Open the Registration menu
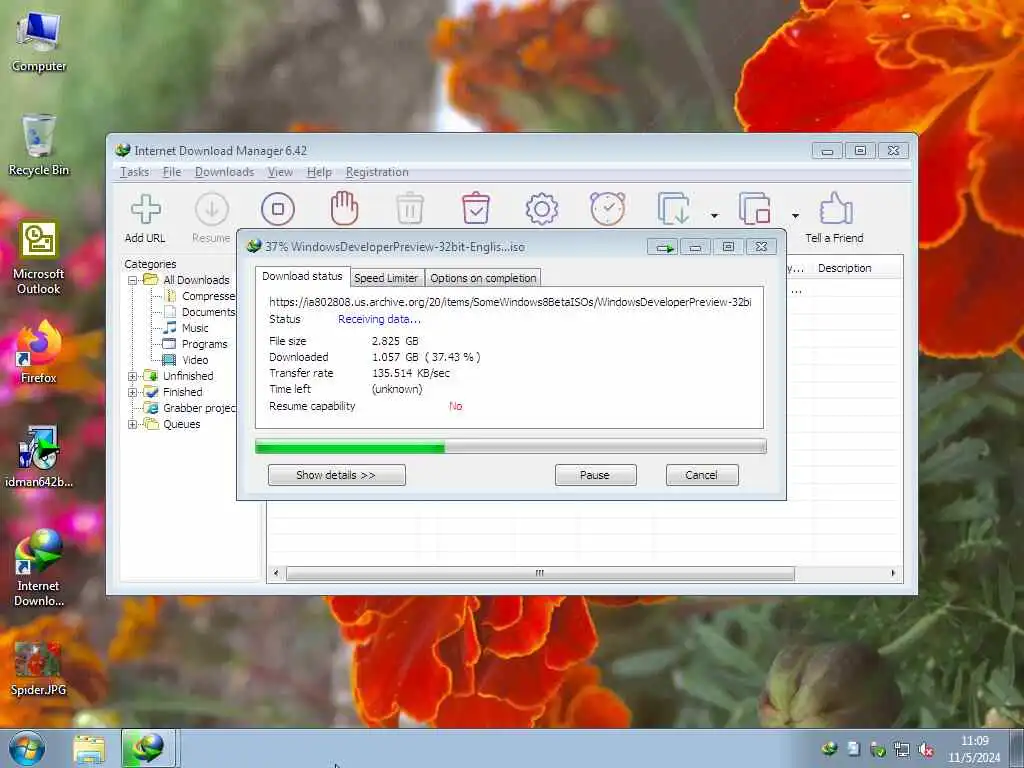Screen dimensions: 1024x768 tap(377, 172)
